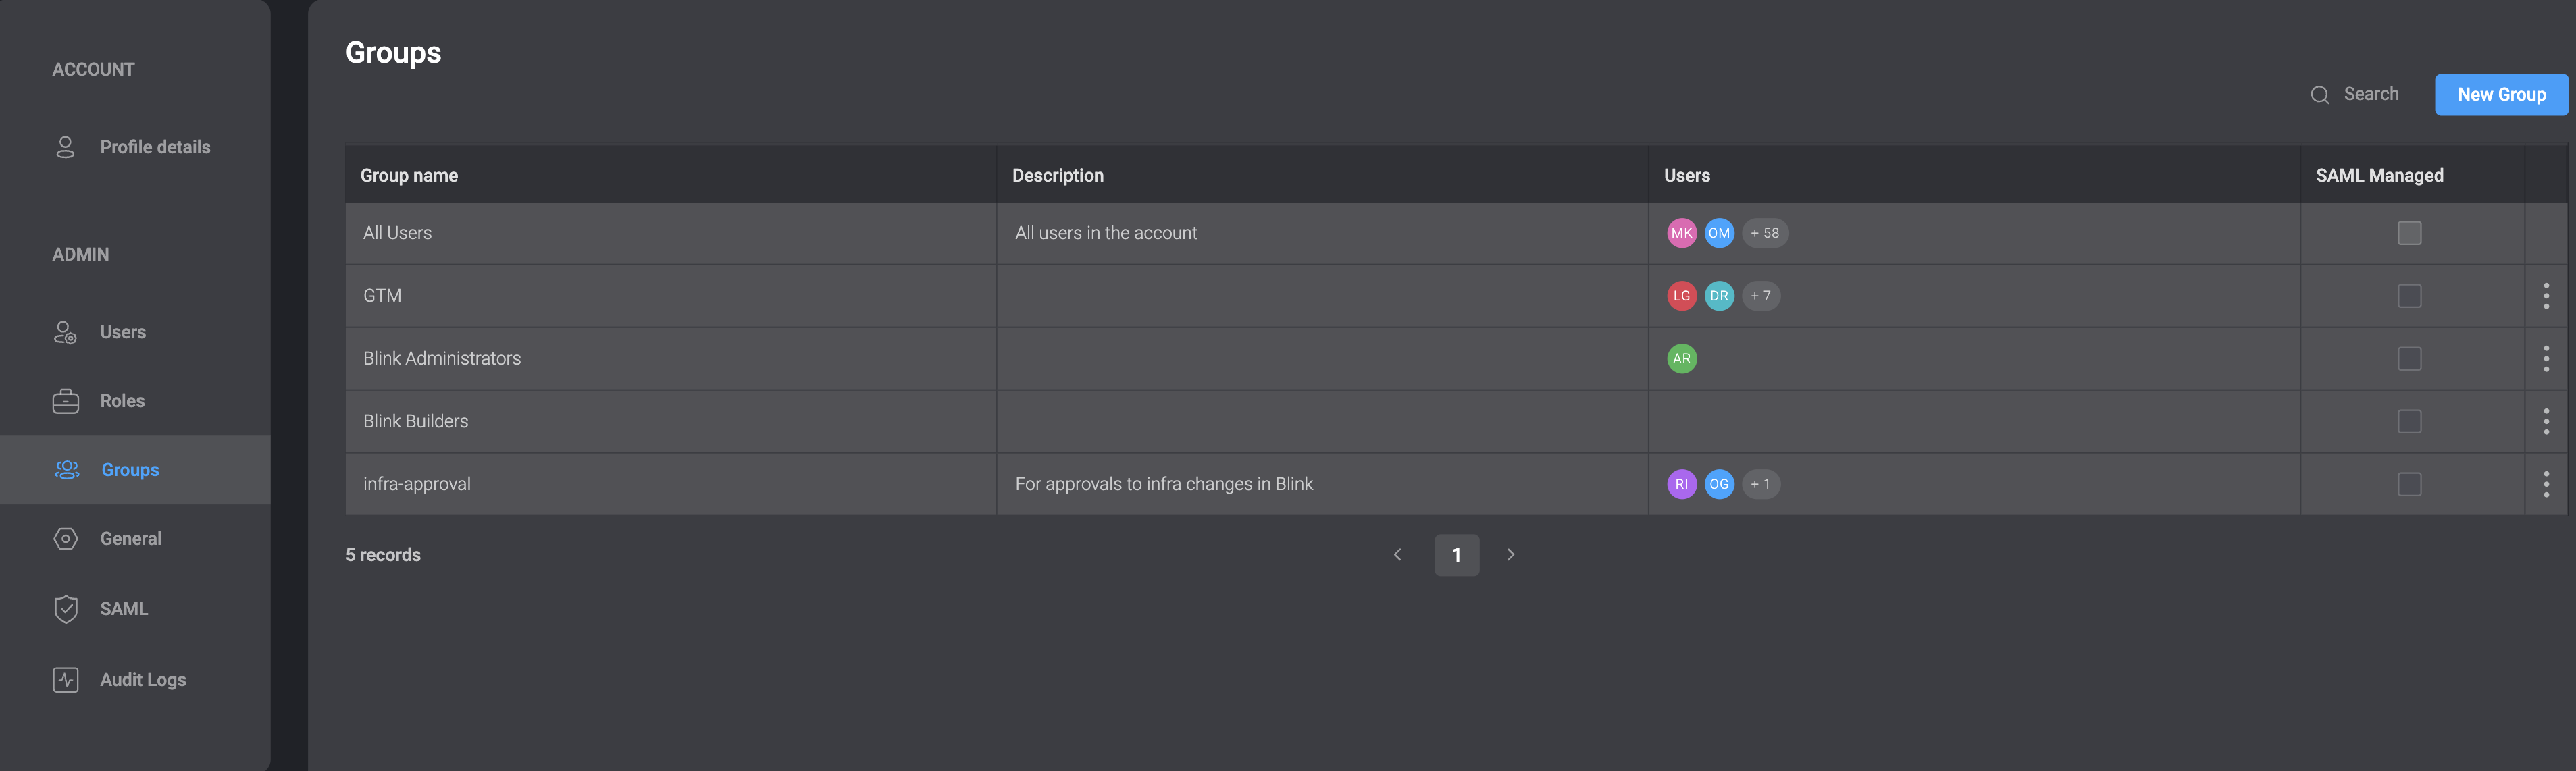Click the Profile details person icon
Image resolution: width=2576 pixels, height=771 pixels.
point(66,147)
